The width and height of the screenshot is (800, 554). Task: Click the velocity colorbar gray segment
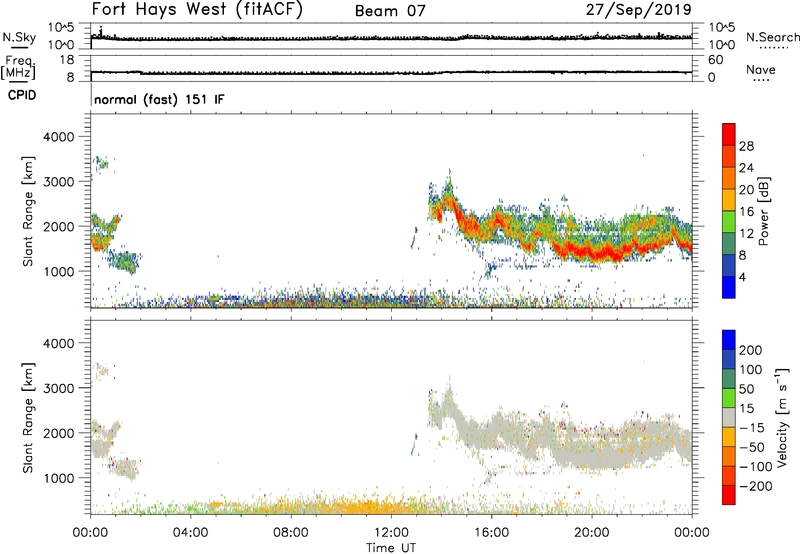click(729, 417)
